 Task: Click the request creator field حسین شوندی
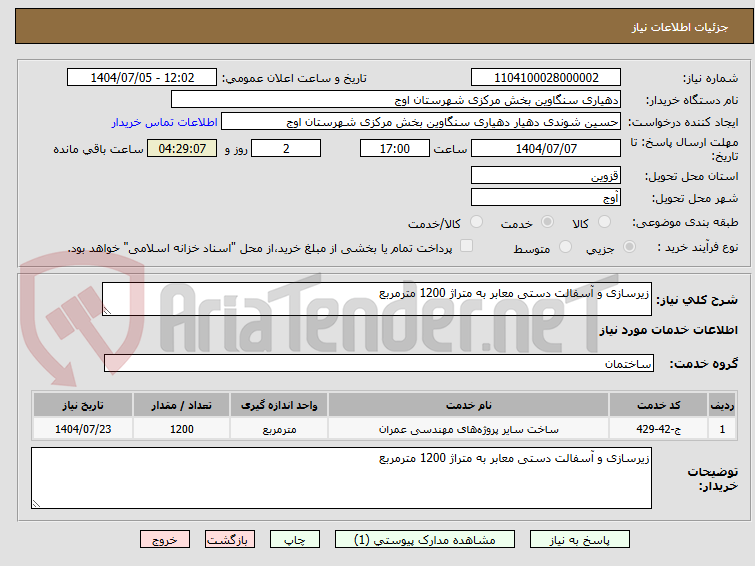(x=421, y=122)
